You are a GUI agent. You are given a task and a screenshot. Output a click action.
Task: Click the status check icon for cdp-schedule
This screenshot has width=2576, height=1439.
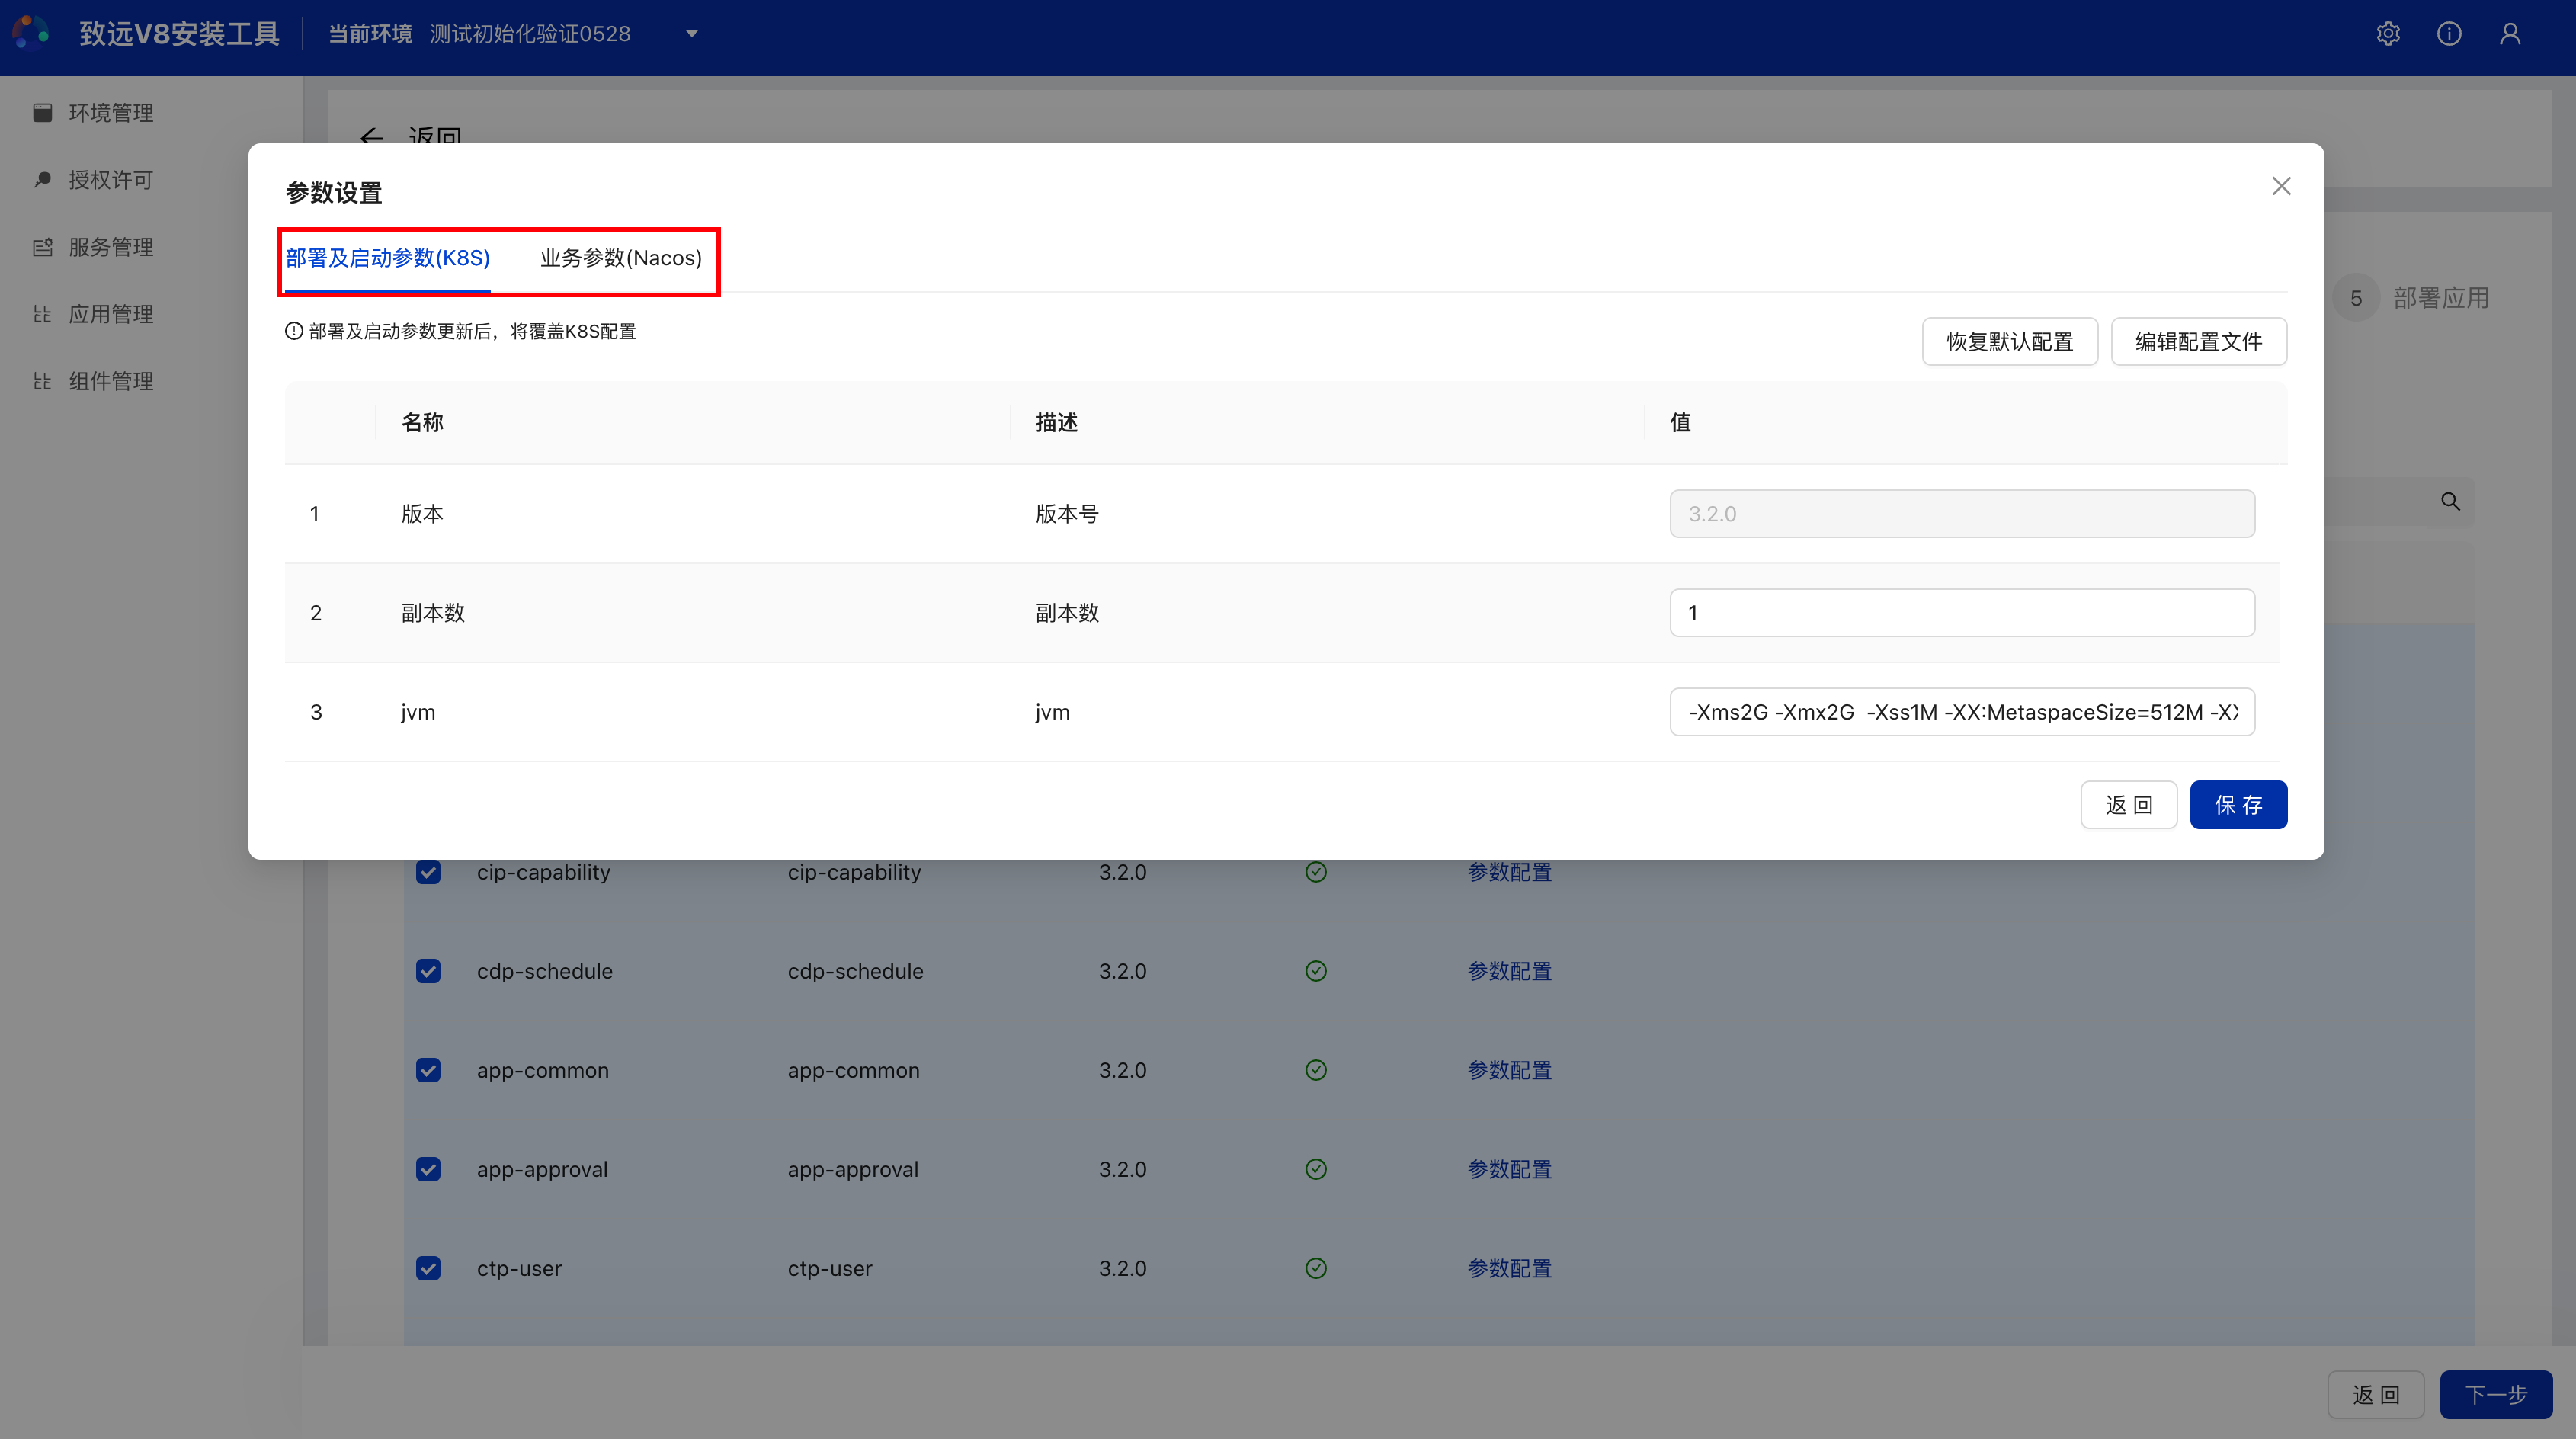coord(1316,971)
